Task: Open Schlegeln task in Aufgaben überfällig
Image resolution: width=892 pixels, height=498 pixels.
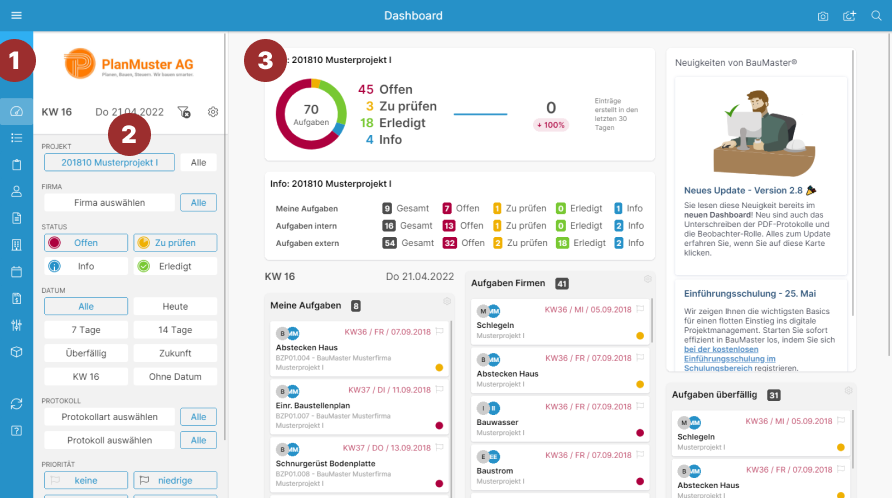Action: pos(761,434)
